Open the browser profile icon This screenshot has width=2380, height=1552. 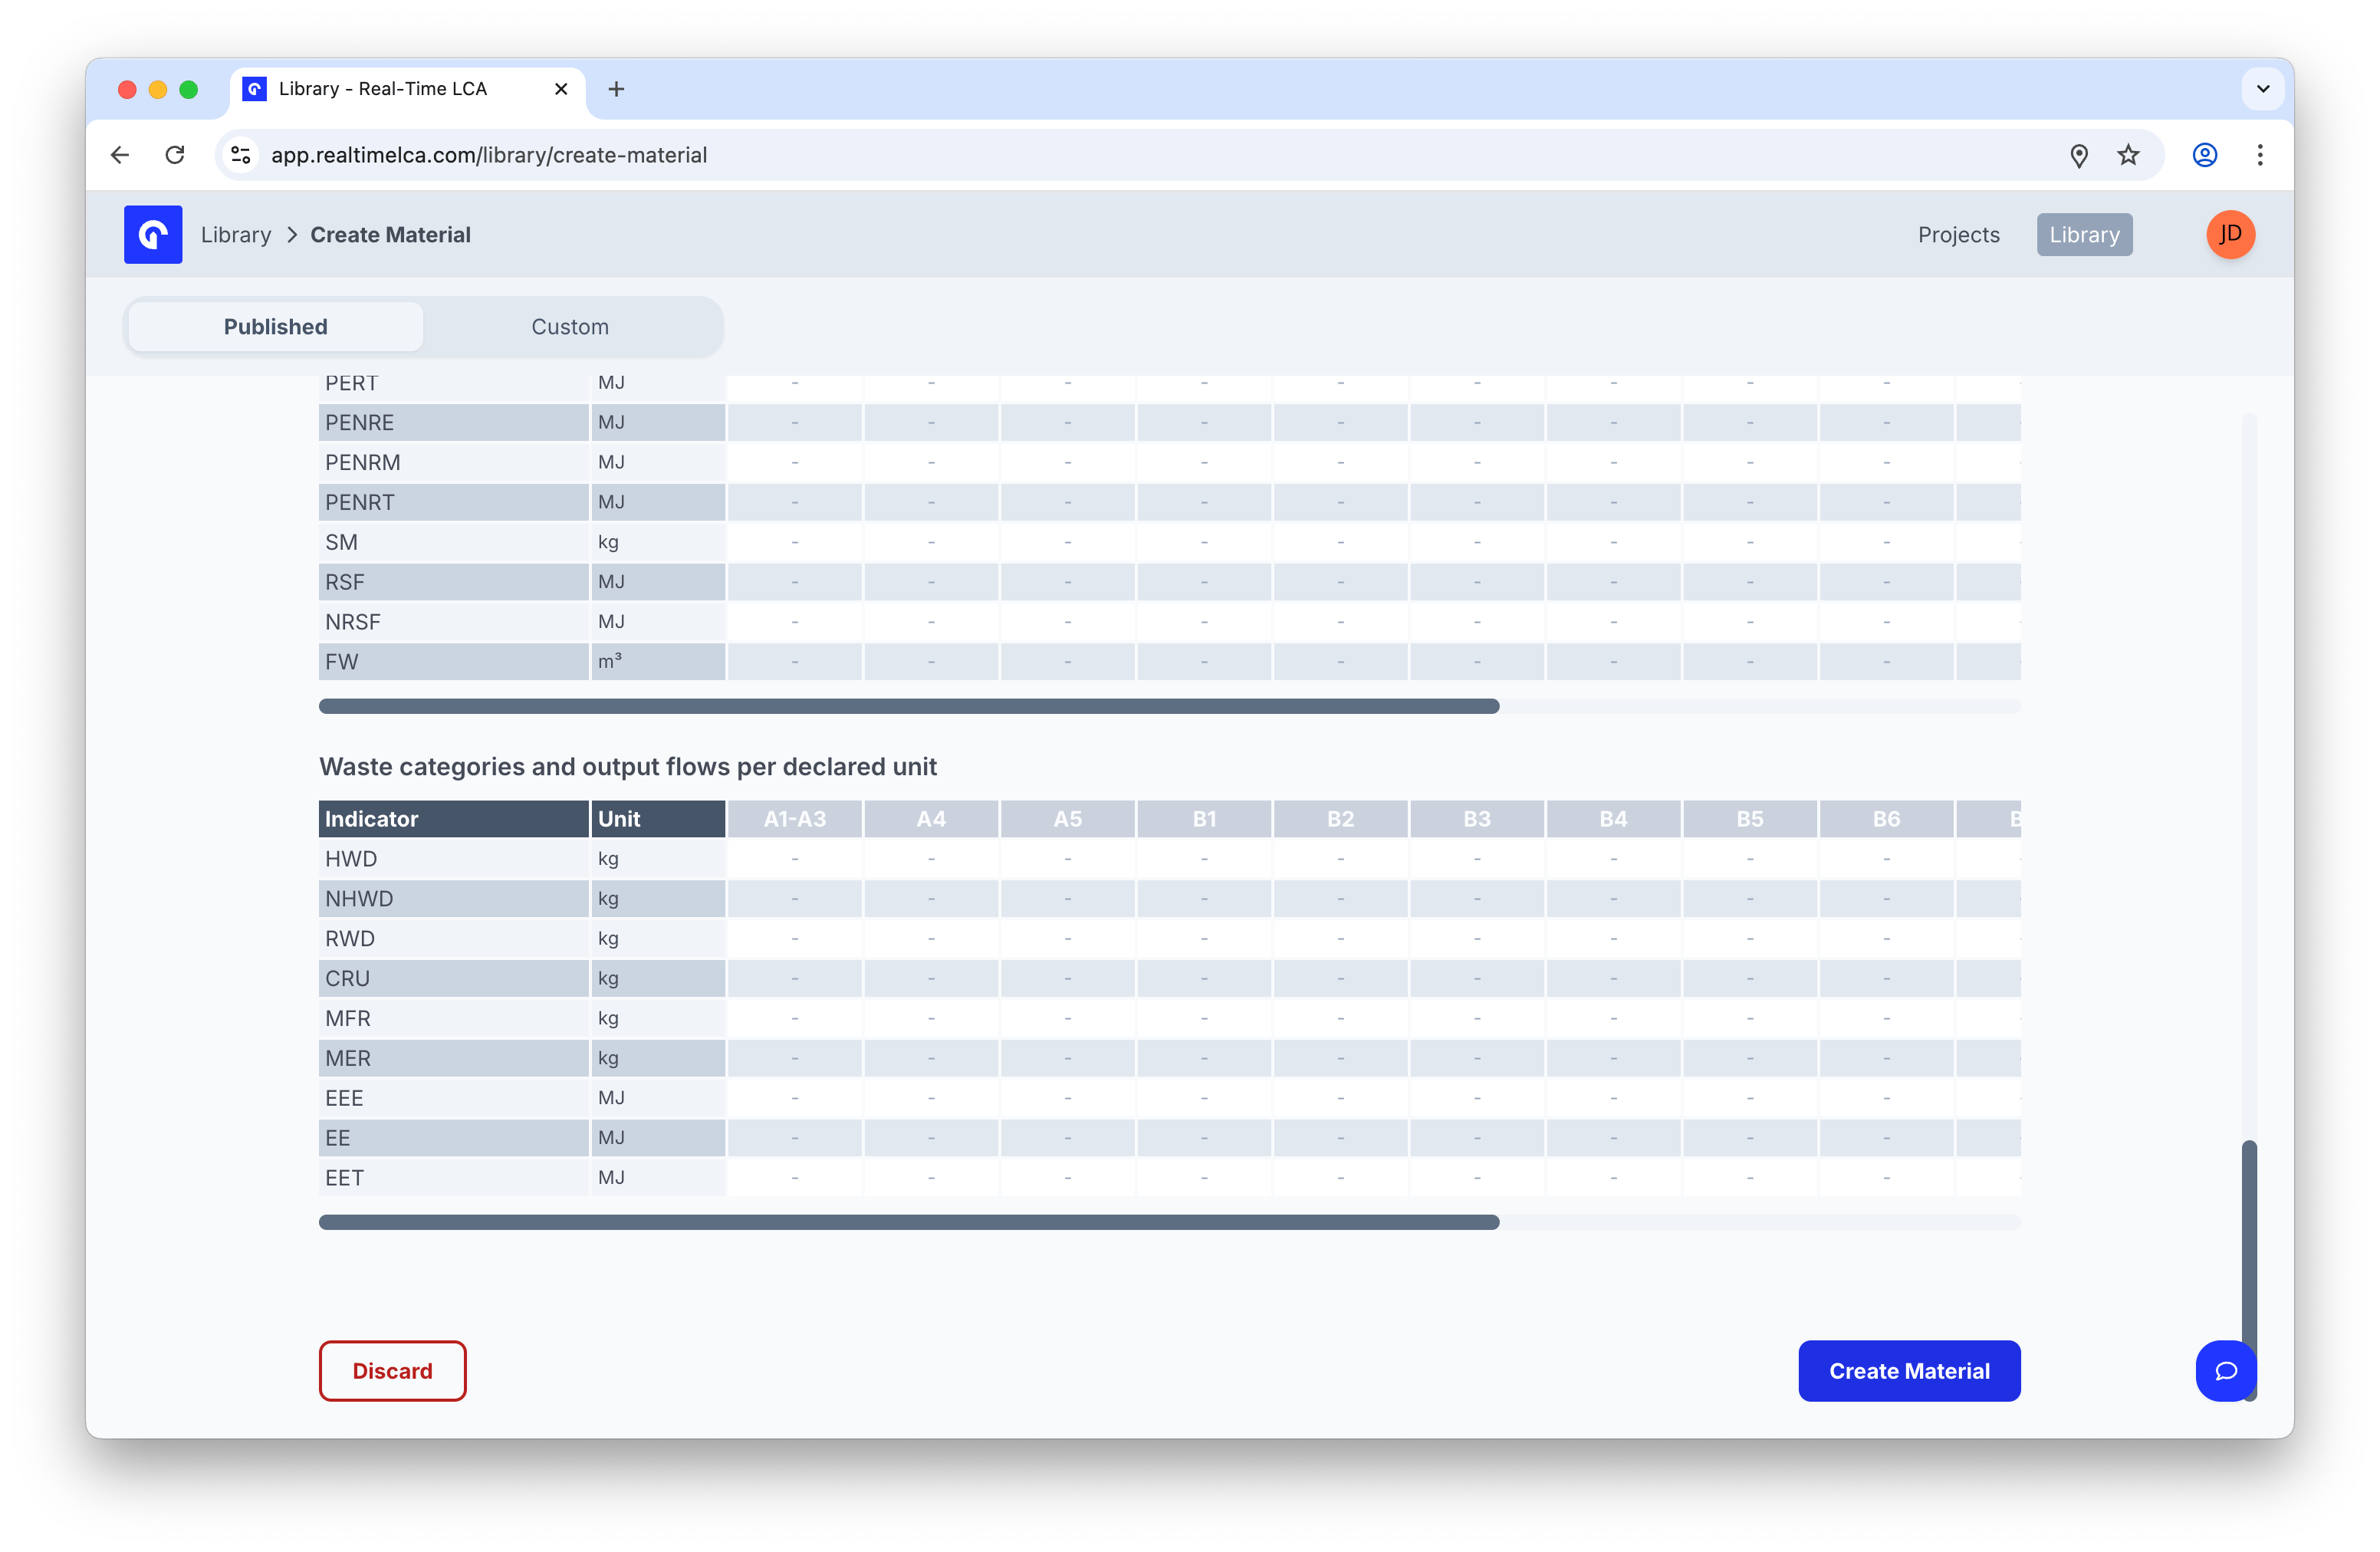click(x=2205, y=155)
